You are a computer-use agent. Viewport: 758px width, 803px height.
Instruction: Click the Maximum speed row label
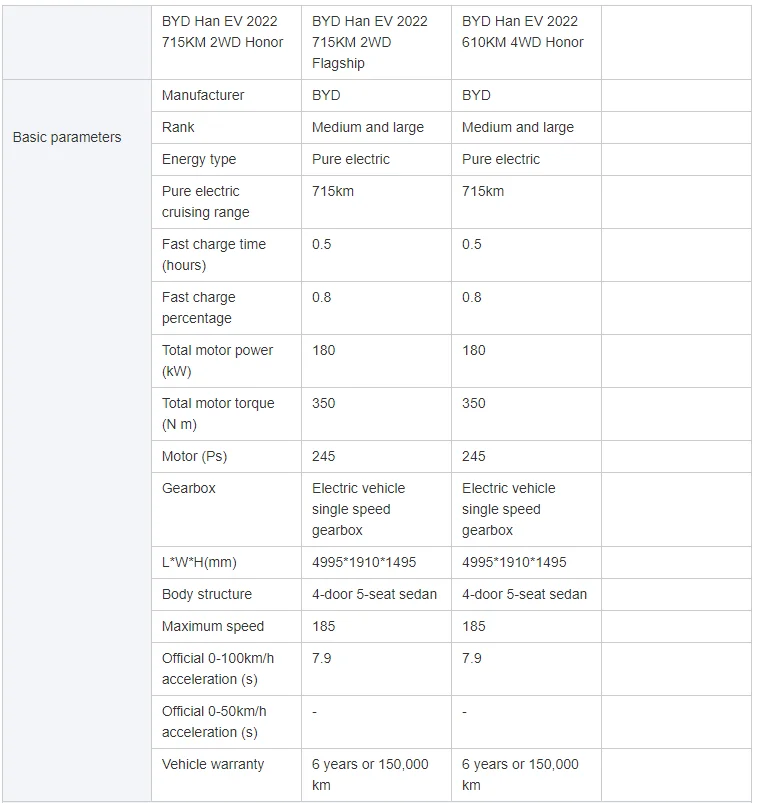[x=213, y=626]
